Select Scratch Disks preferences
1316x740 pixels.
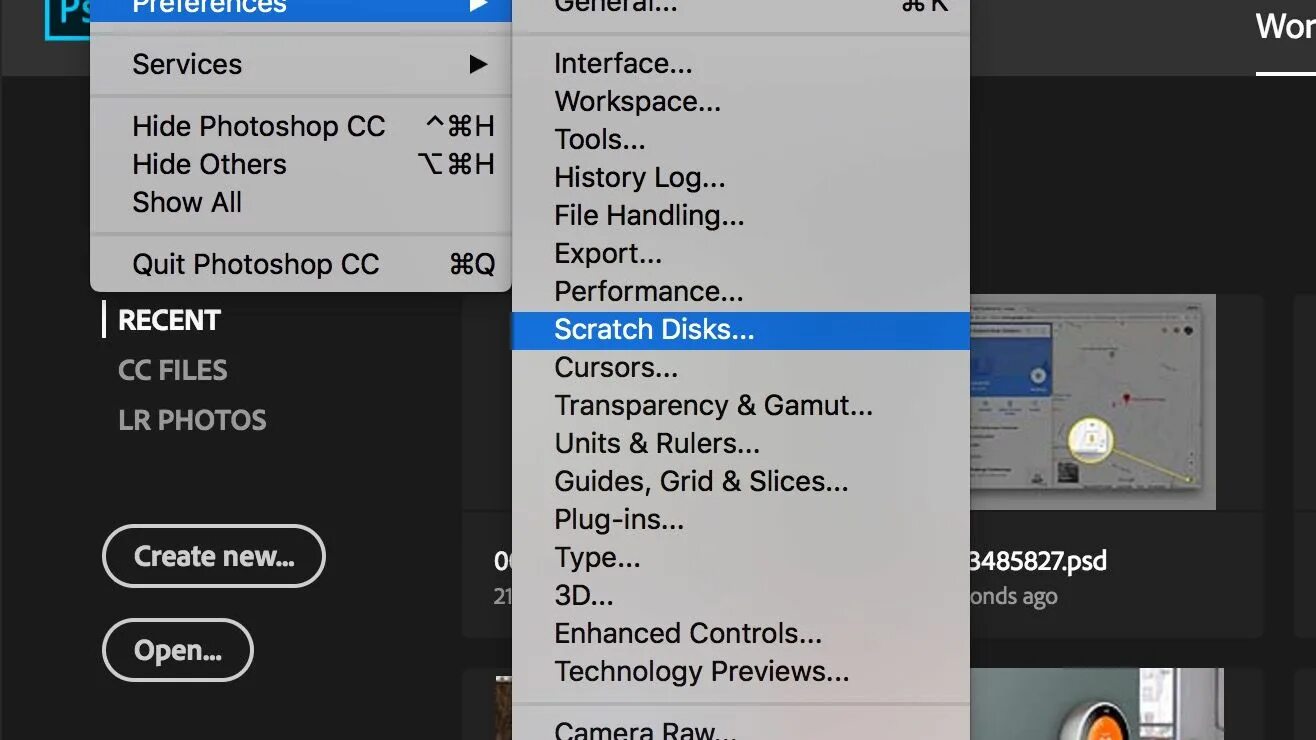coord(741,330)
